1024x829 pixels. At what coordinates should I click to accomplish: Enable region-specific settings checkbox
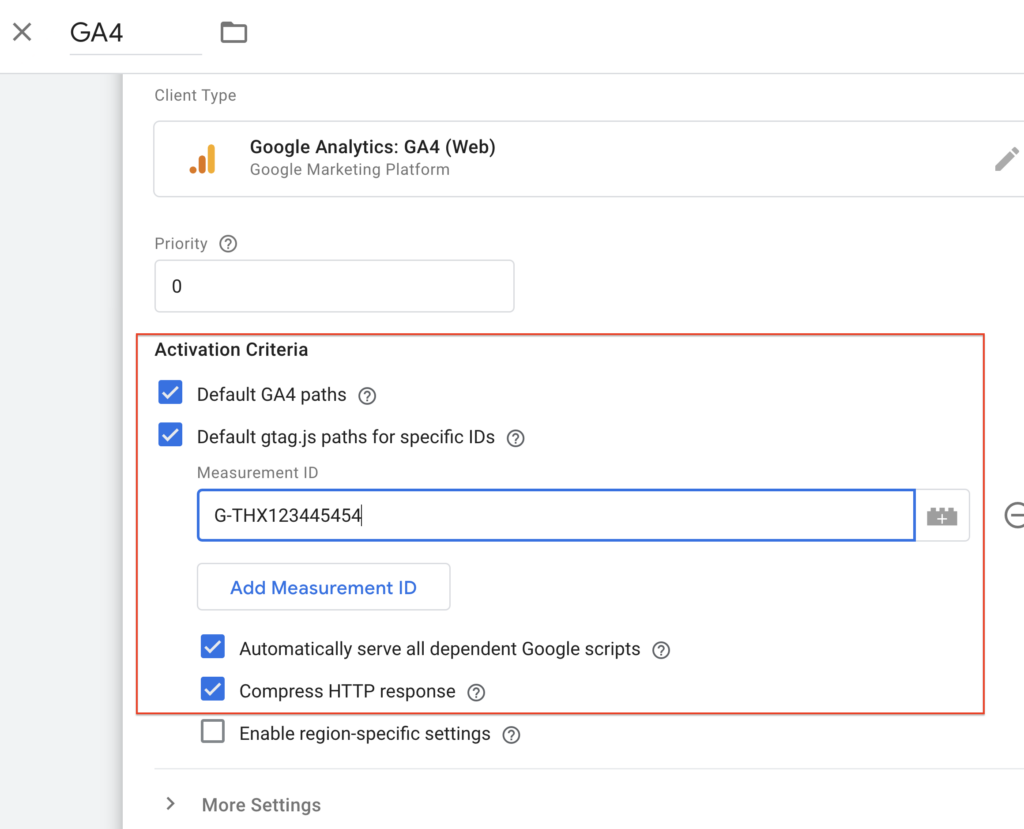point(212,733)
